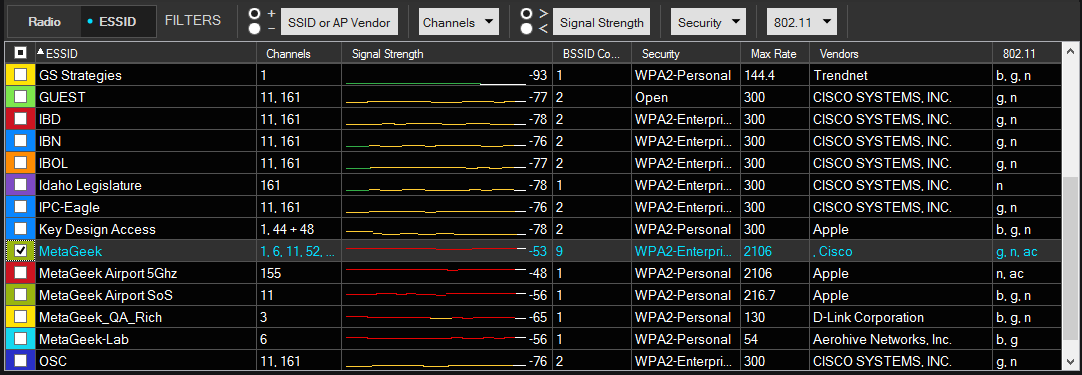Click the Trendnet vendor cell

tap(901, 75)
